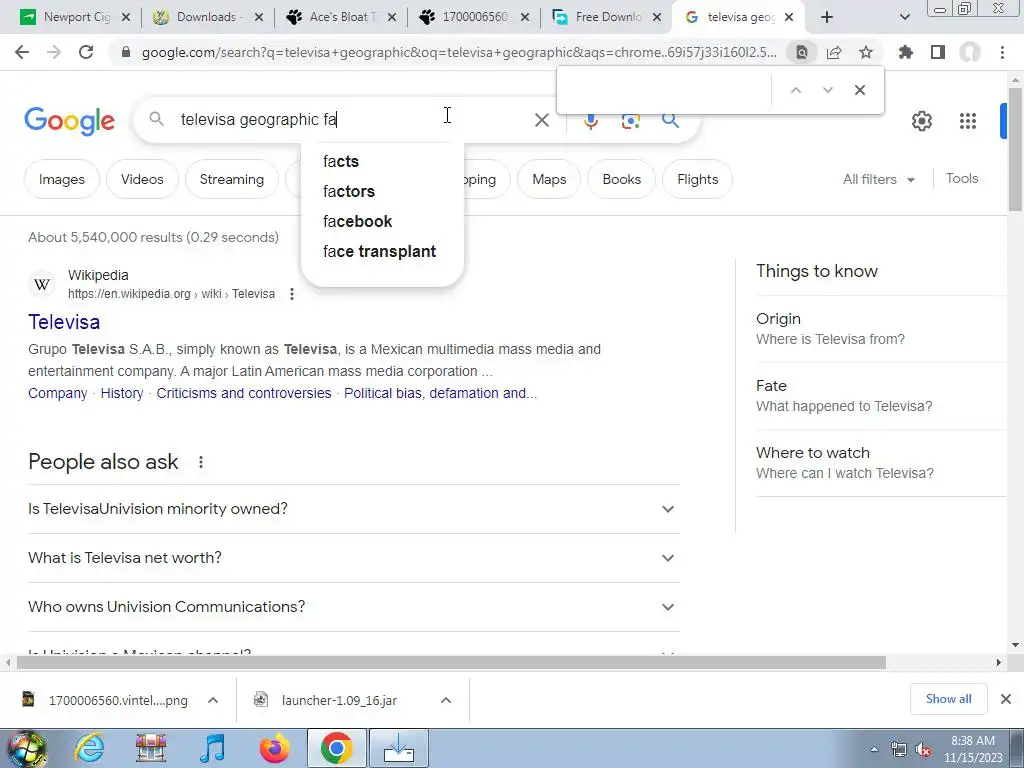Open a new browser tab

[827, 17]
